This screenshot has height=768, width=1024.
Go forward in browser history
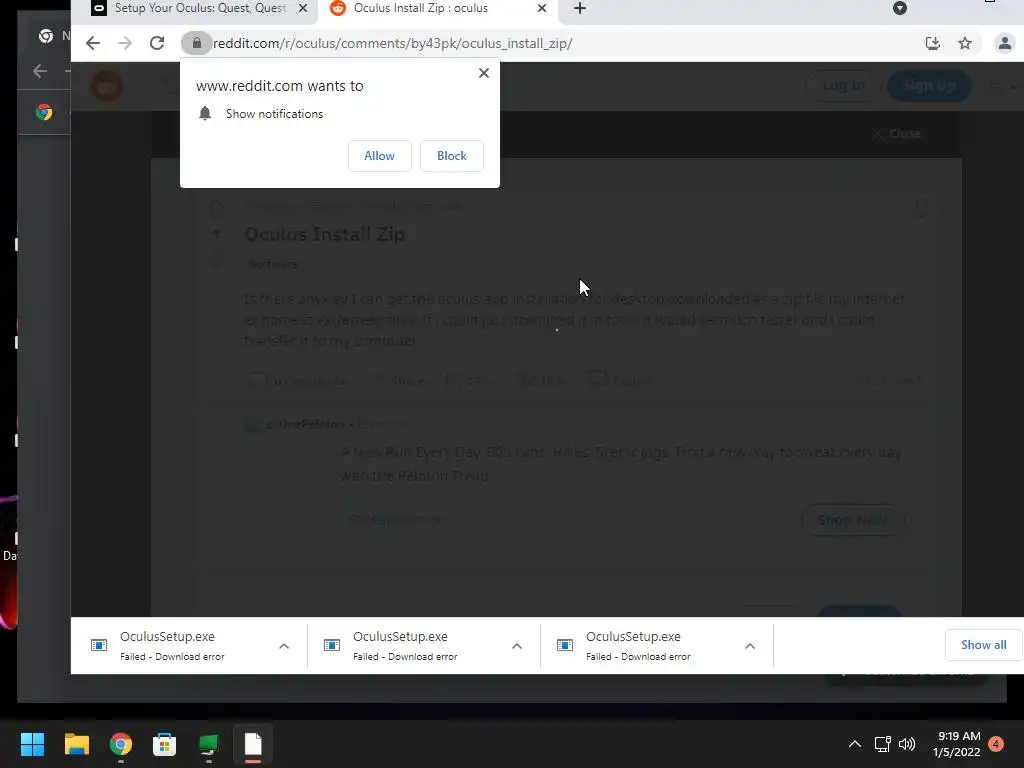tap(124, 43)
